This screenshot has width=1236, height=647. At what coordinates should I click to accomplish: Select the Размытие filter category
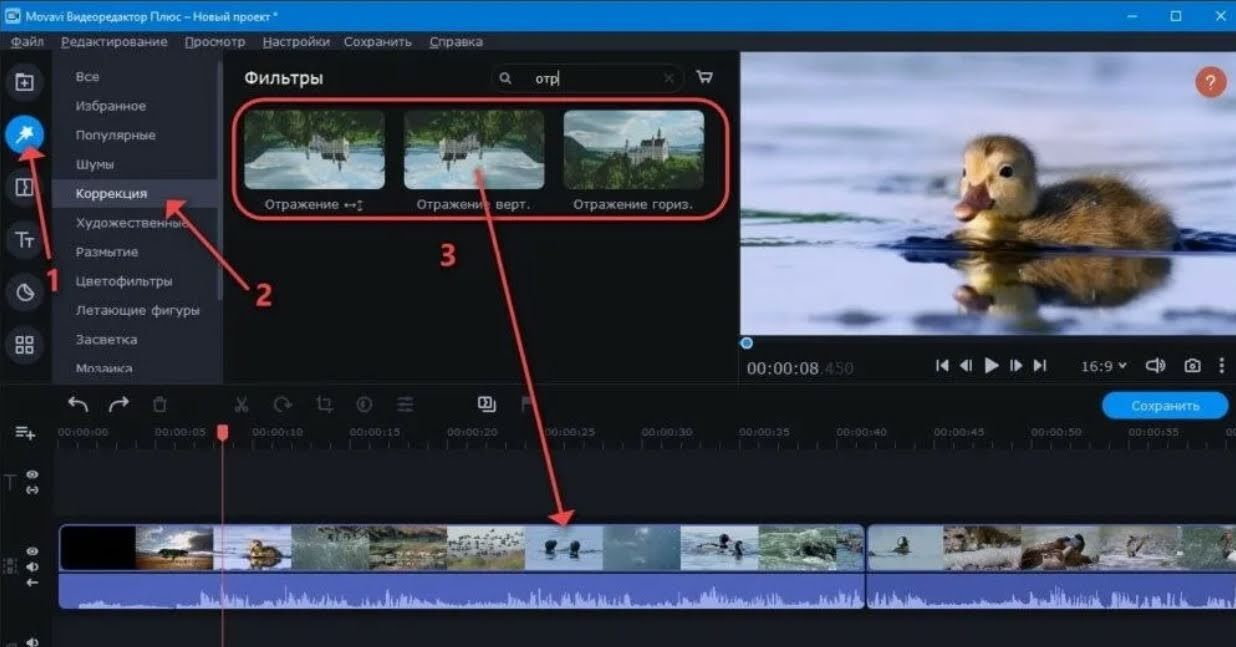pos(107,252)
